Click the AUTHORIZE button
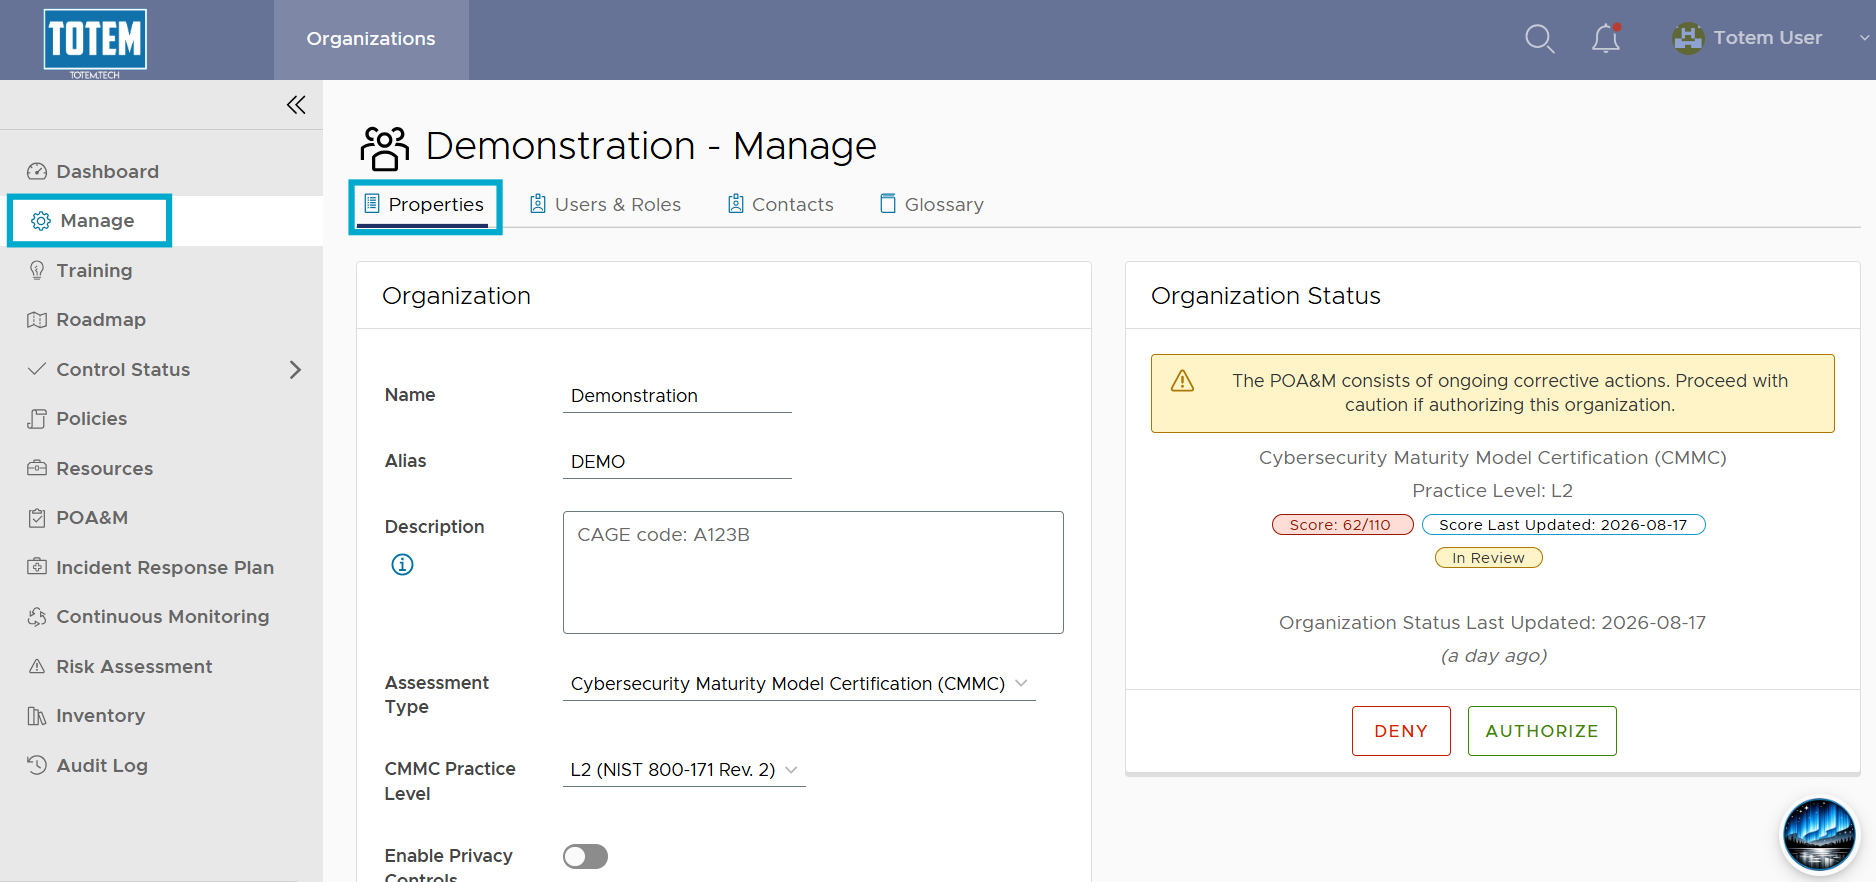Image resolution: width=1876 pixels, height=882 pixels. tap(1542, 731)
